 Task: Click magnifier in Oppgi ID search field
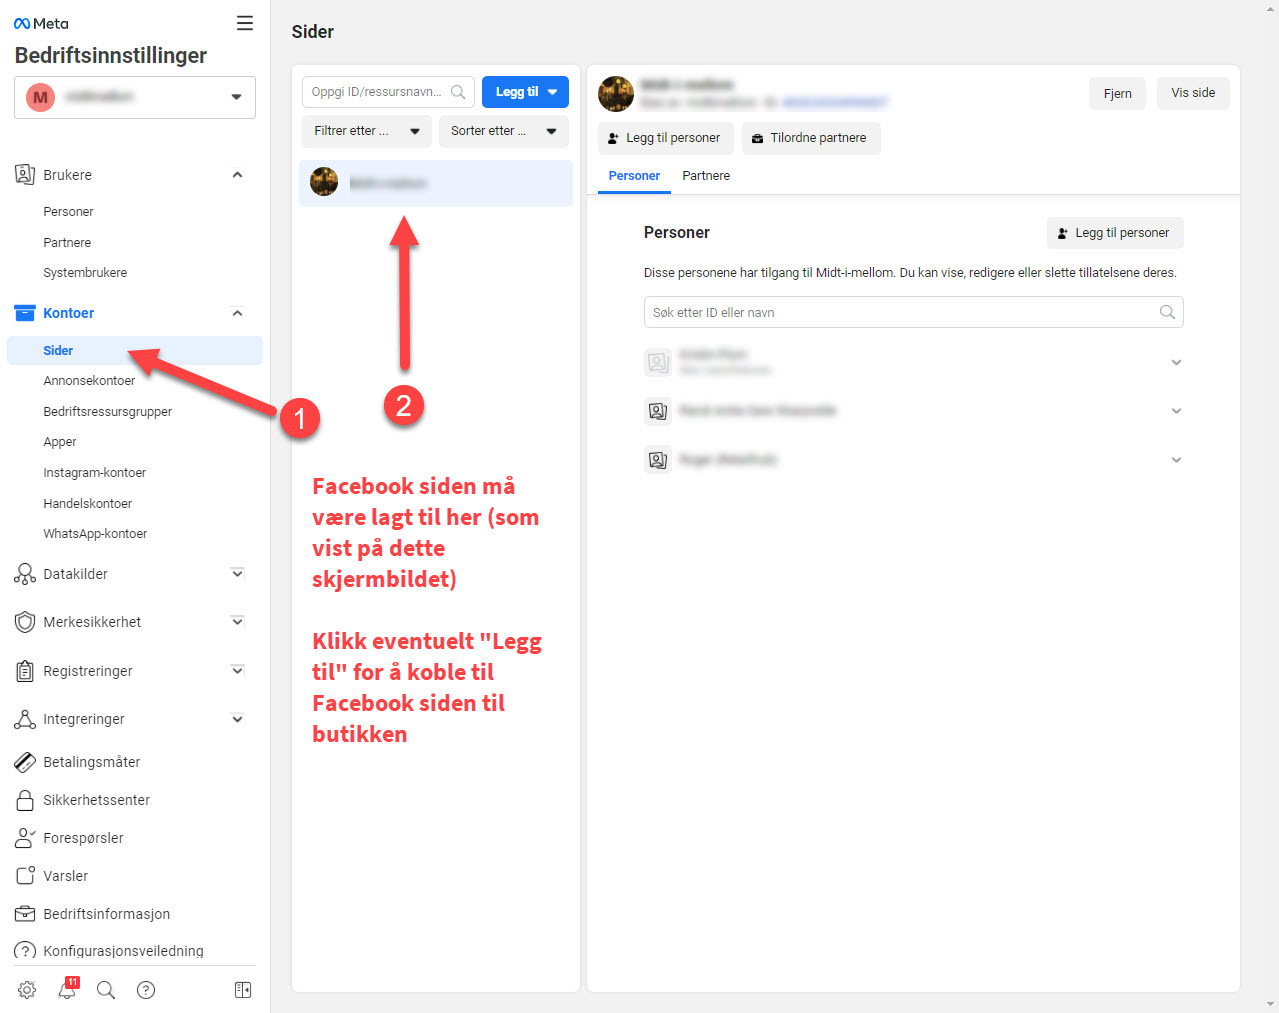[458, 92]
